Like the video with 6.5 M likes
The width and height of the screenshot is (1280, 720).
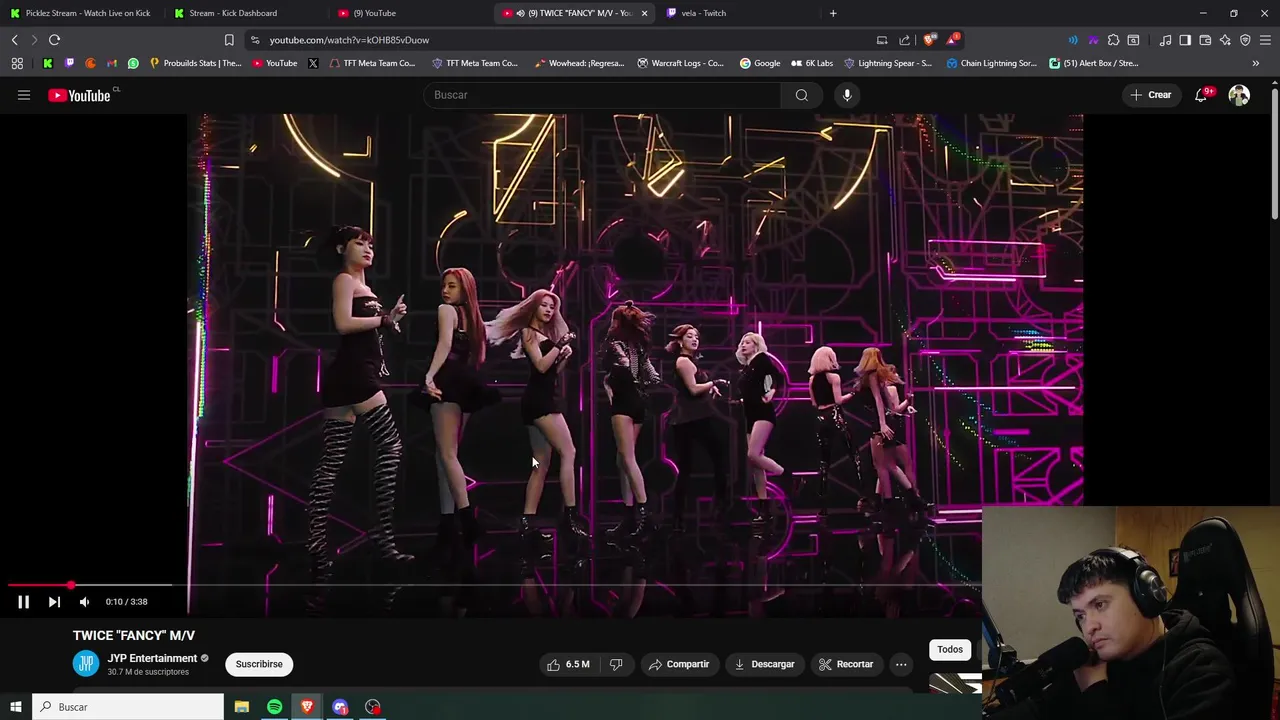pos(568,664)
